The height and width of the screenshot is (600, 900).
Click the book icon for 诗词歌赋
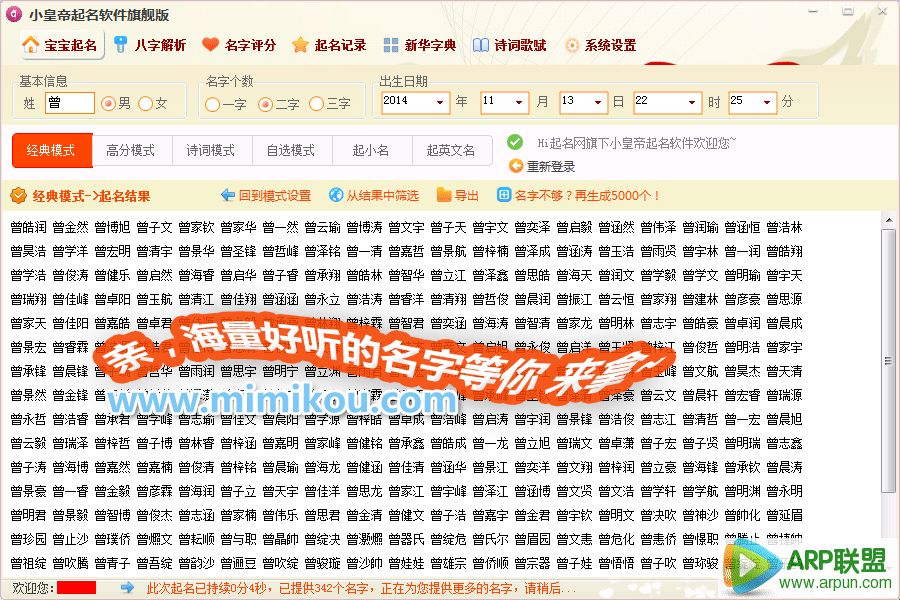pos(480,45)
